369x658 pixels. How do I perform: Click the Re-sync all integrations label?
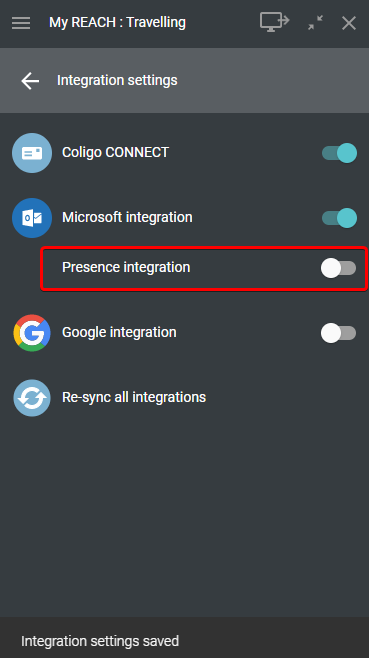(x=134, y=397)
